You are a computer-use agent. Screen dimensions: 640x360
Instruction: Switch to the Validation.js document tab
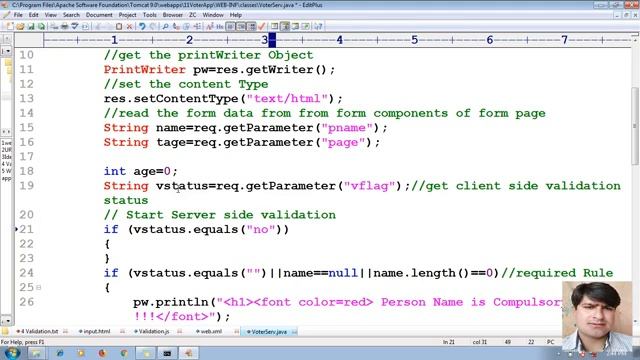153,331
